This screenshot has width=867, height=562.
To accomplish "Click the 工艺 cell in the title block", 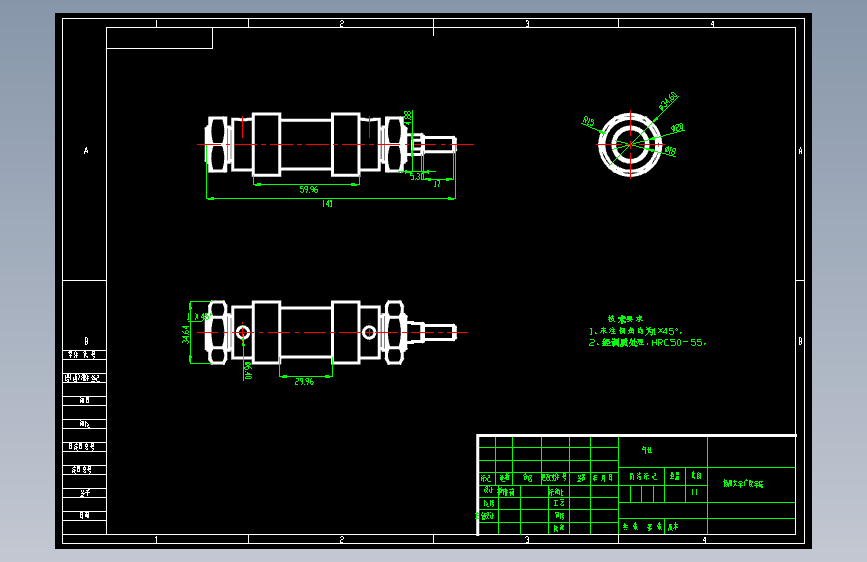I will (x=559, y=503).
